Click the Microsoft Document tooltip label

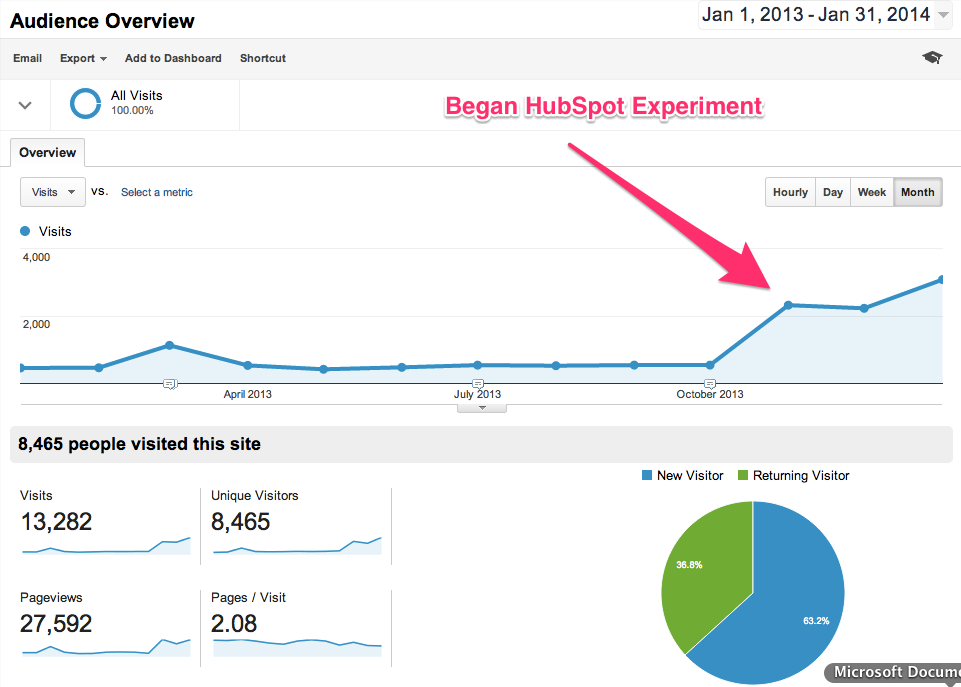[x=894, y=672]
